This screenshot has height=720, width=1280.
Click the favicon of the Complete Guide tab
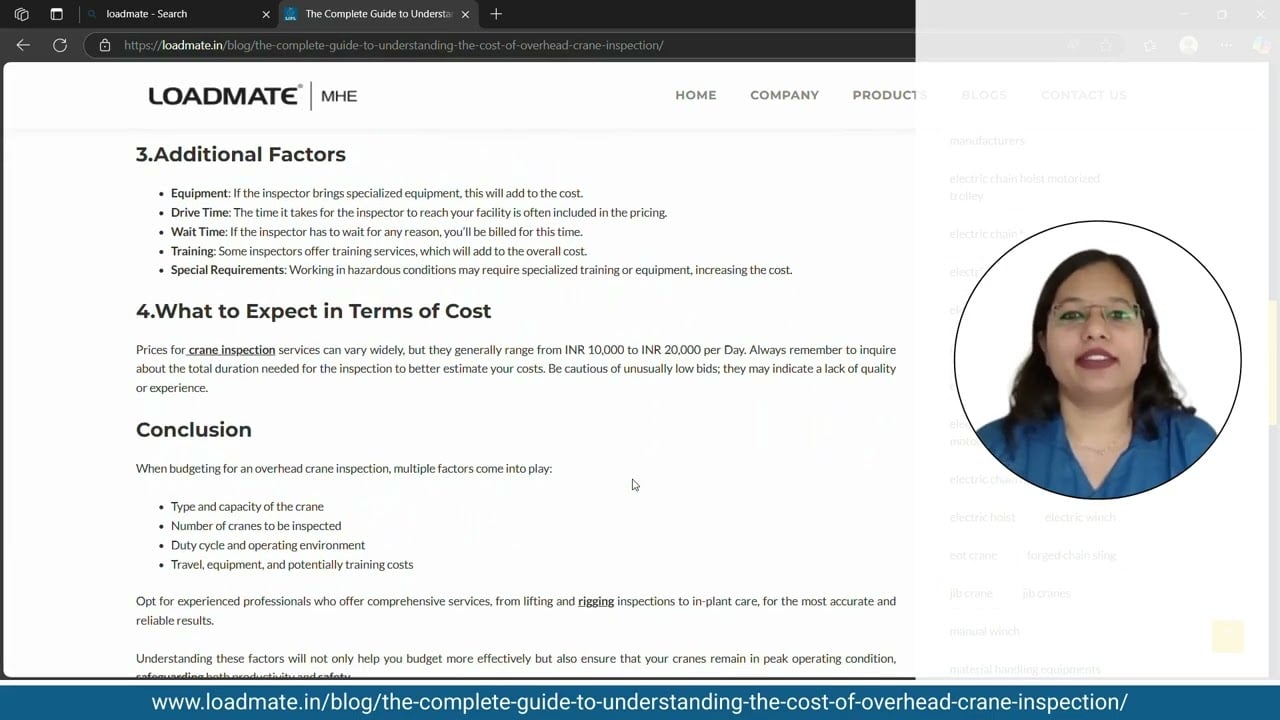click(x=291, y=14)
